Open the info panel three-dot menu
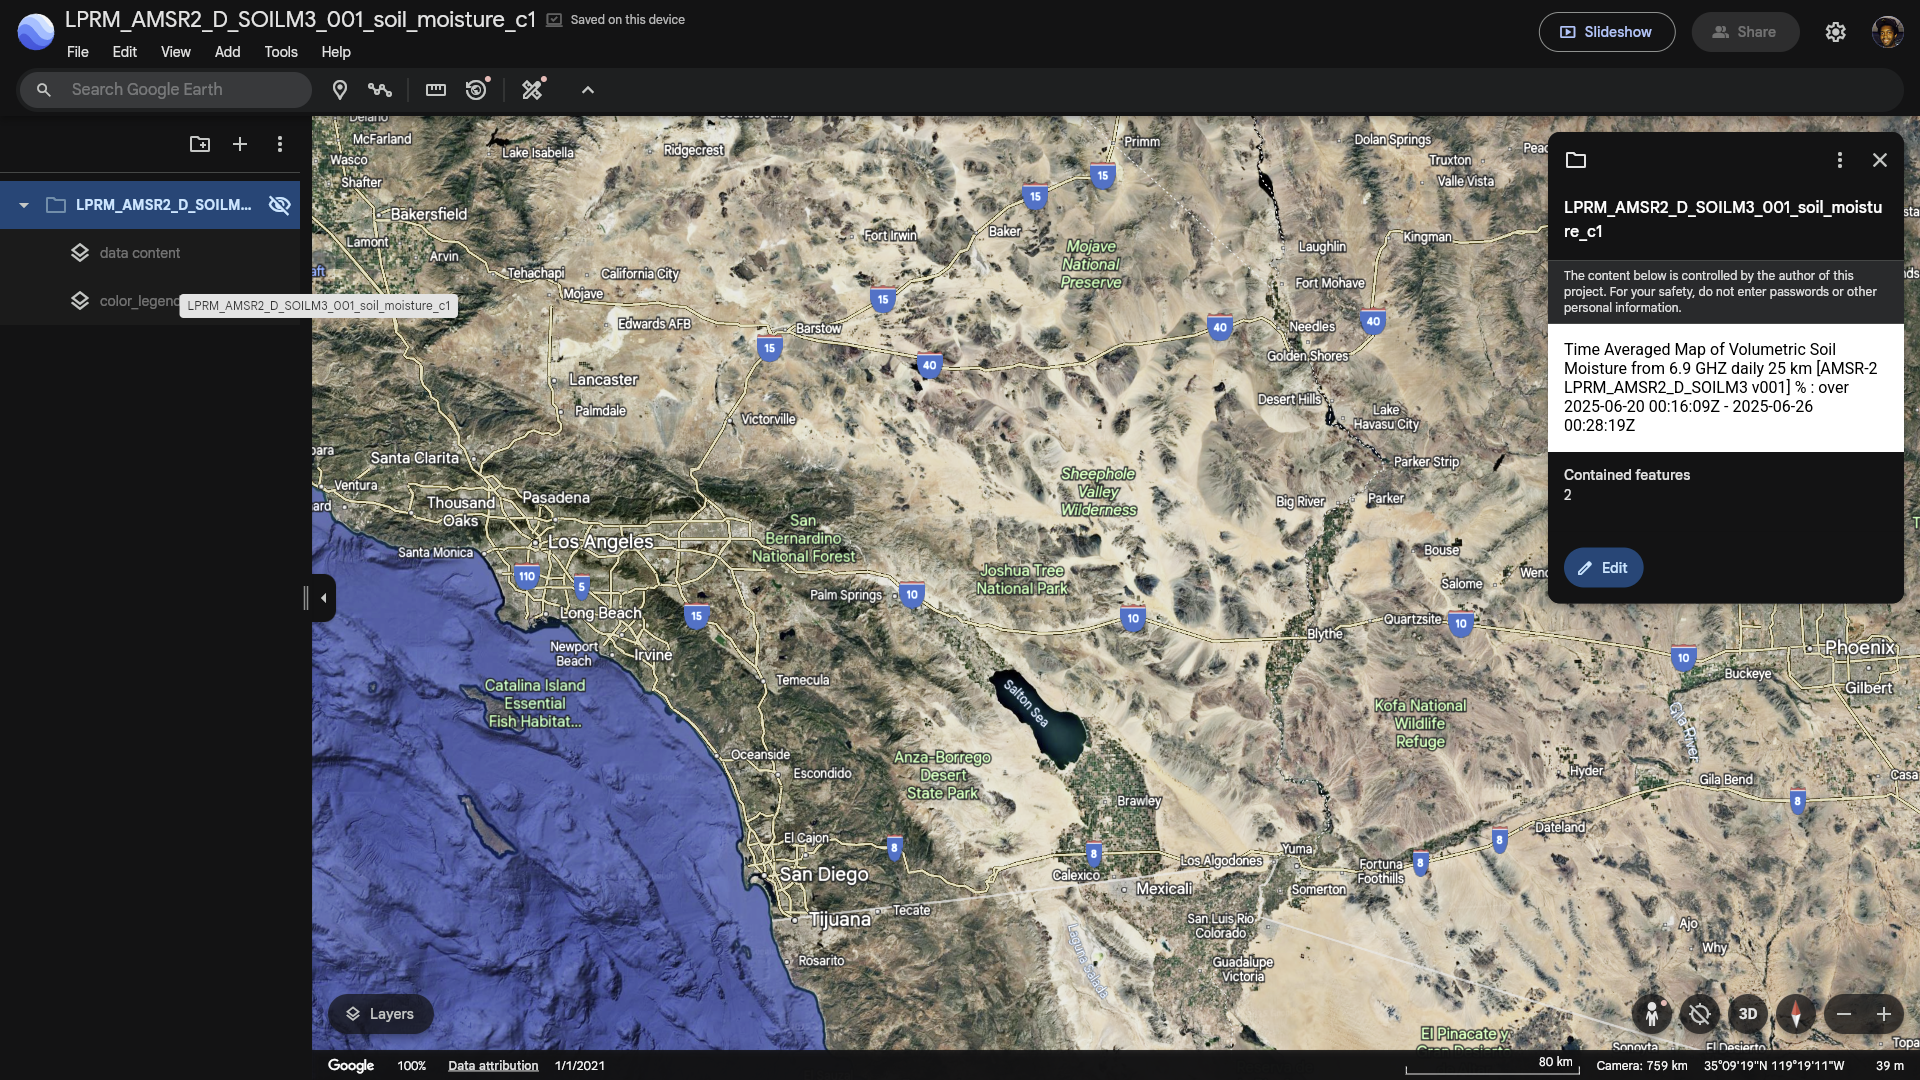Image resolution: width=1920 pixels, height=1080 pixels. coord(1839,160)
